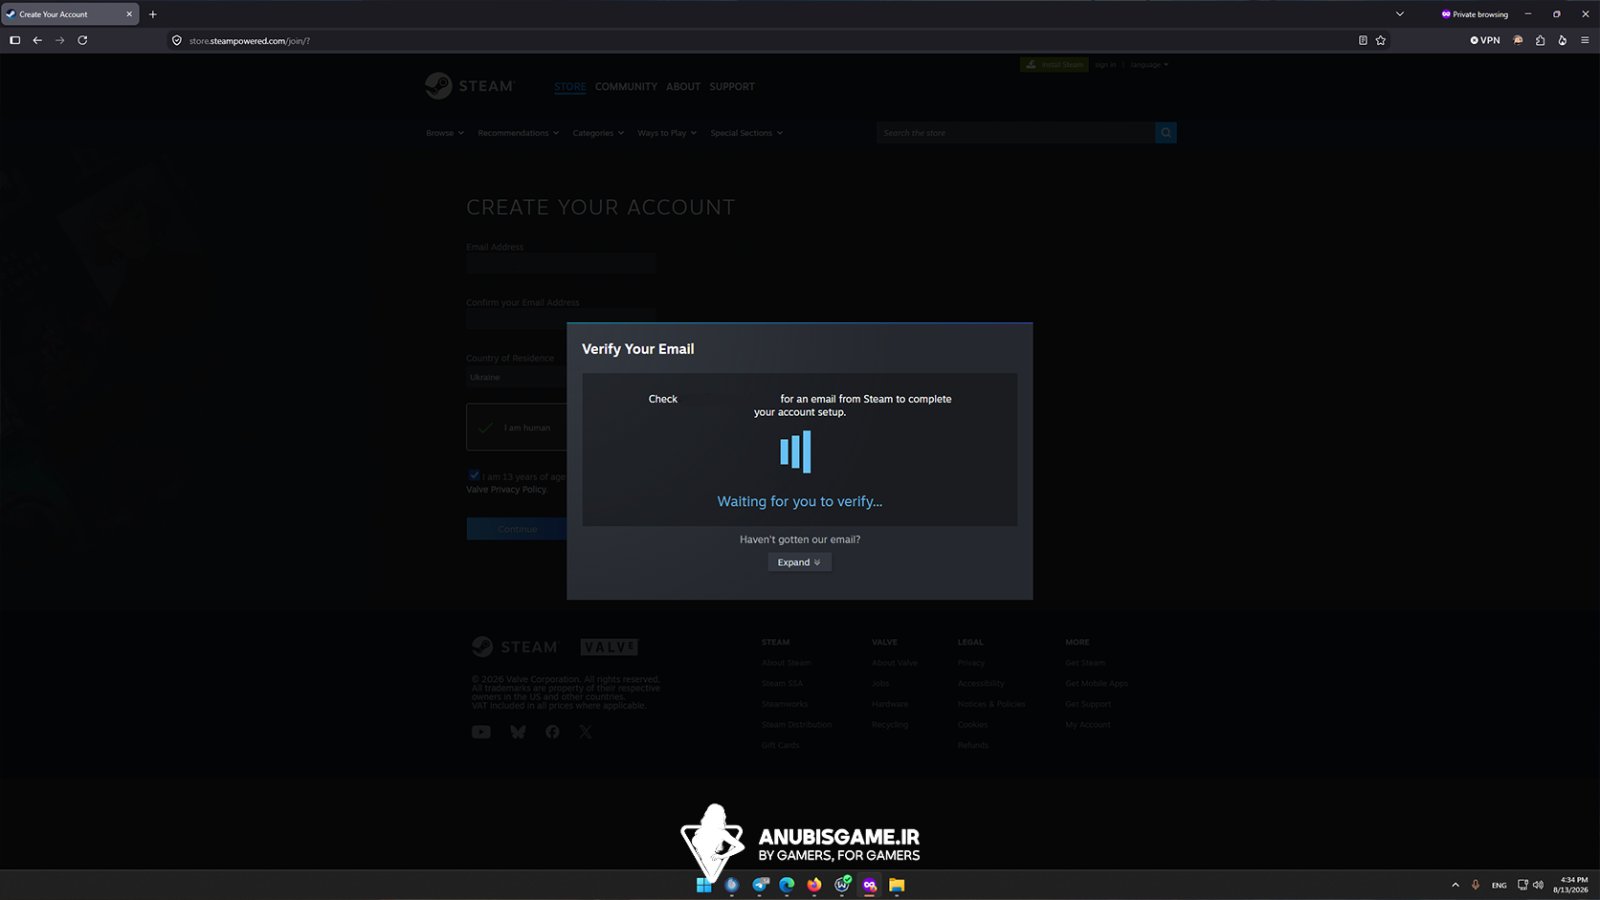Open the Steam Distribution footer link
This screenshot has width=1600, height=900.
[796, 725]
